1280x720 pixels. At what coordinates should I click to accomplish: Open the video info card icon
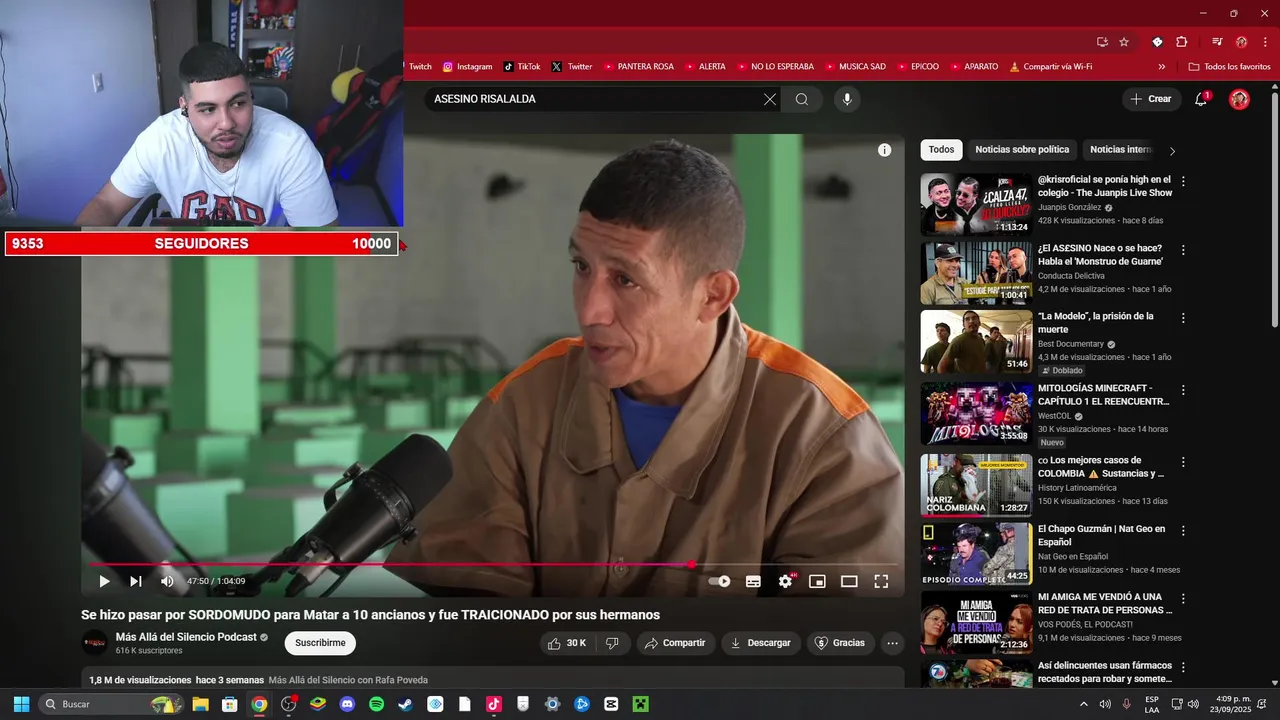coord(884,150)
